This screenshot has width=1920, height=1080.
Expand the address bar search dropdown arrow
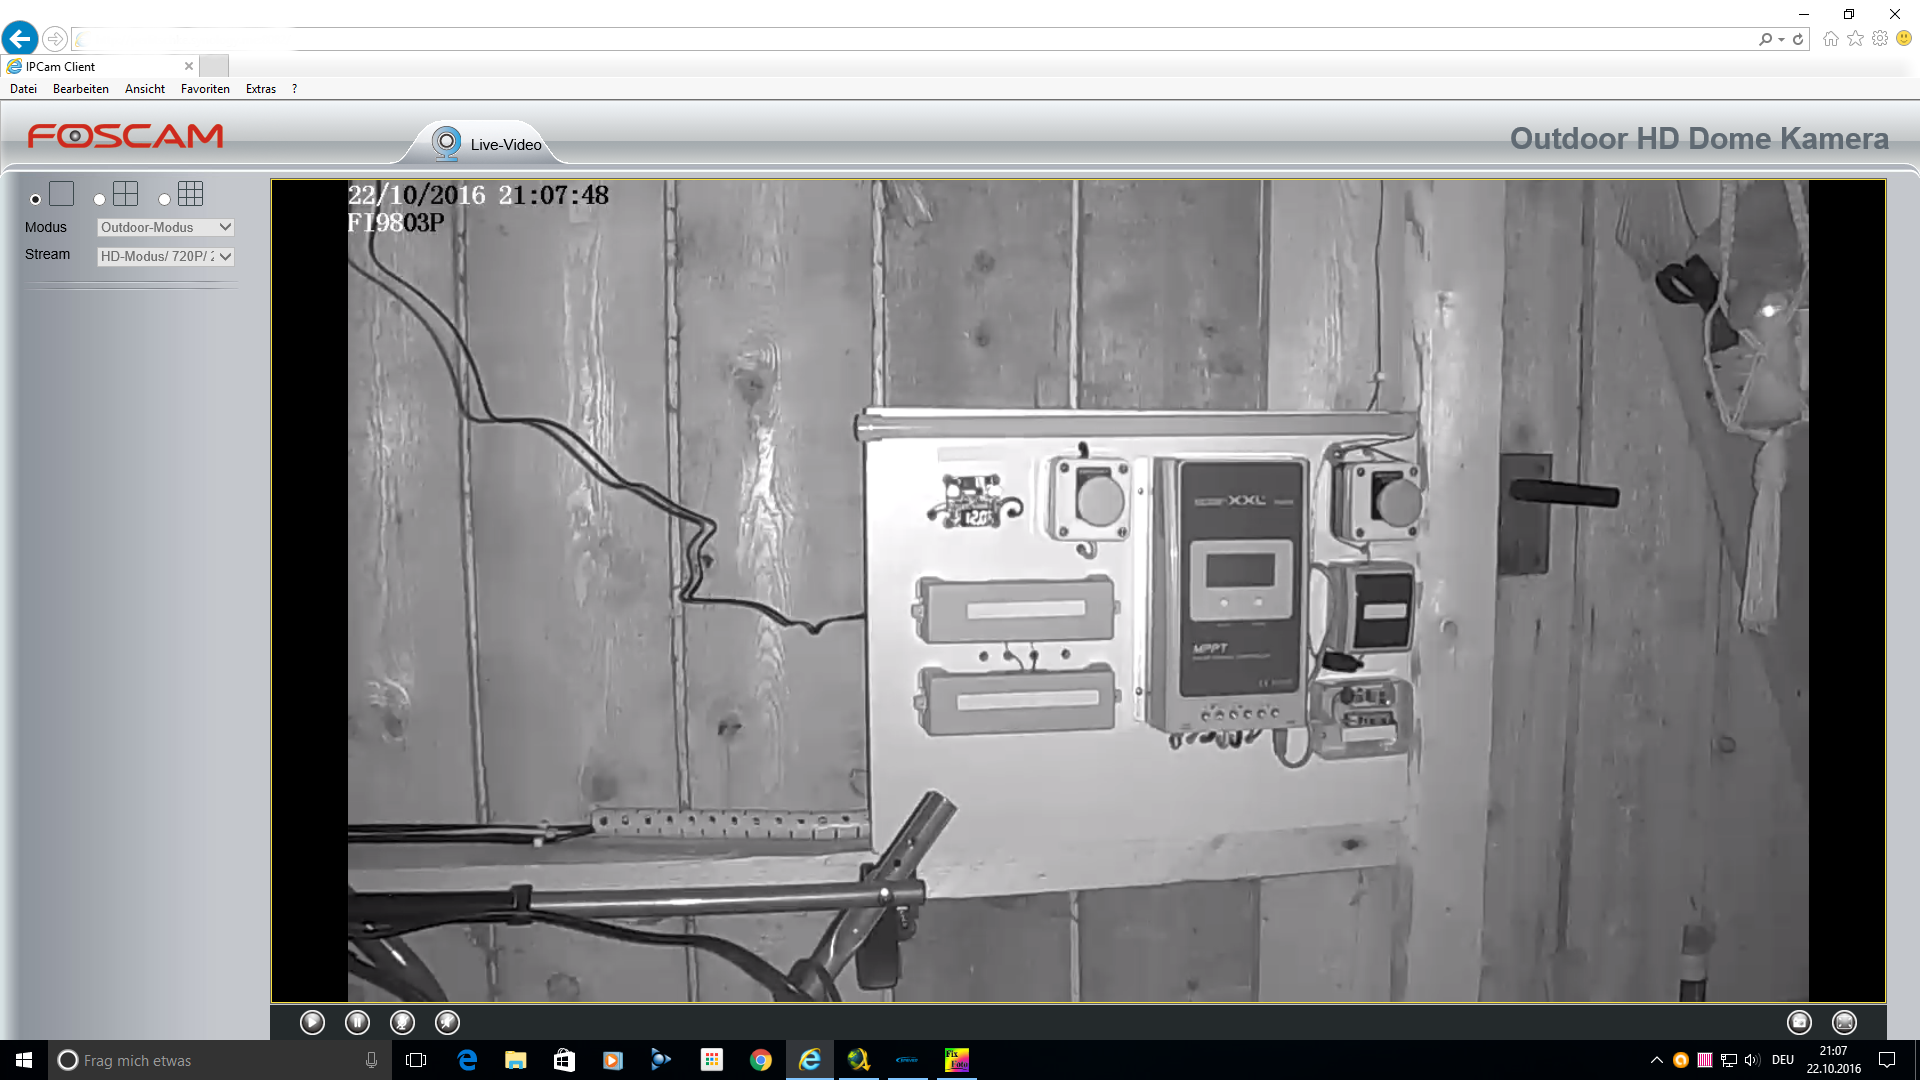[1782, 39]
